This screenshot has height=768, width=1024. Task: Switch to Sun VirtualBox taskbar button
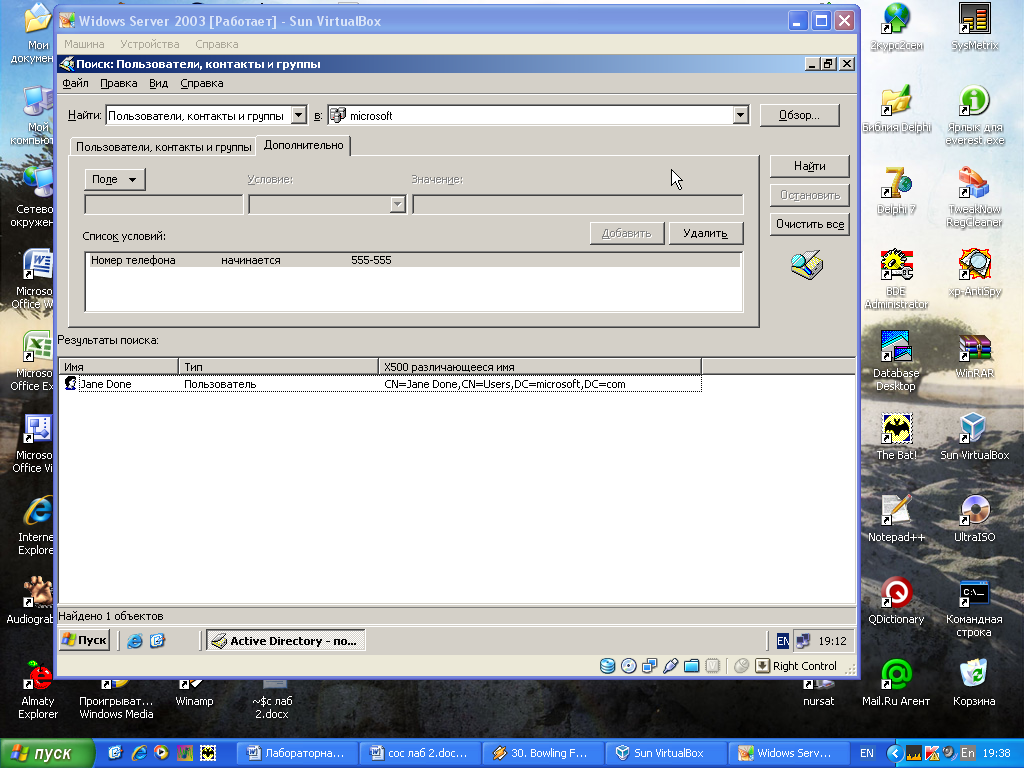[666, 753]
